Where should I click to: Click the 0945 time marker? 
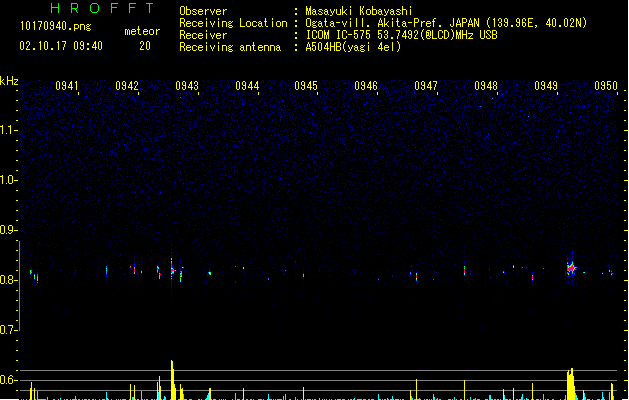(306, 86)
